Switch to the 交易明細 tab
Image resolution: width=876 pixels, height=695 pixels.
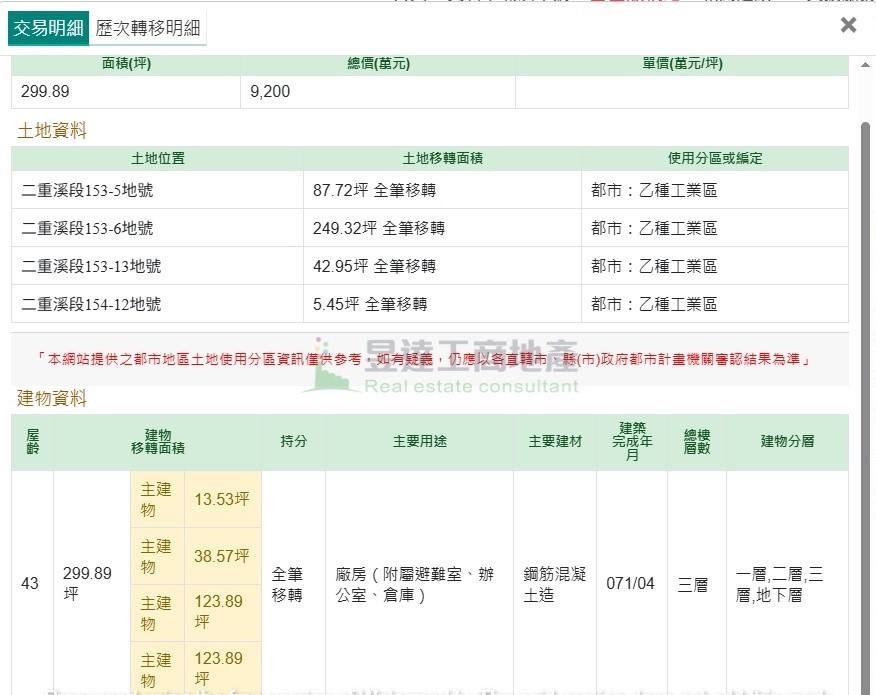(x=48, y=28)
